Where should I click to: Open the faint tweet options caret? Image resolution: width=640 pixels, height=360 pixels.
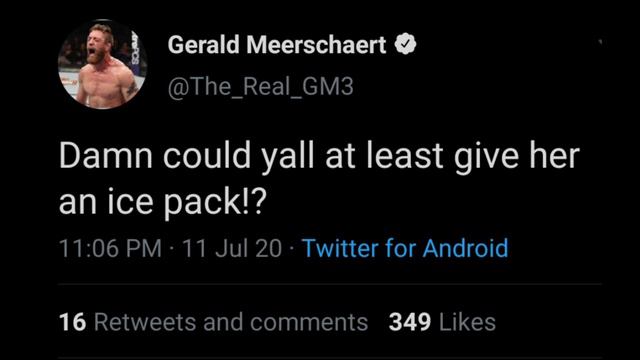point(600,42)
